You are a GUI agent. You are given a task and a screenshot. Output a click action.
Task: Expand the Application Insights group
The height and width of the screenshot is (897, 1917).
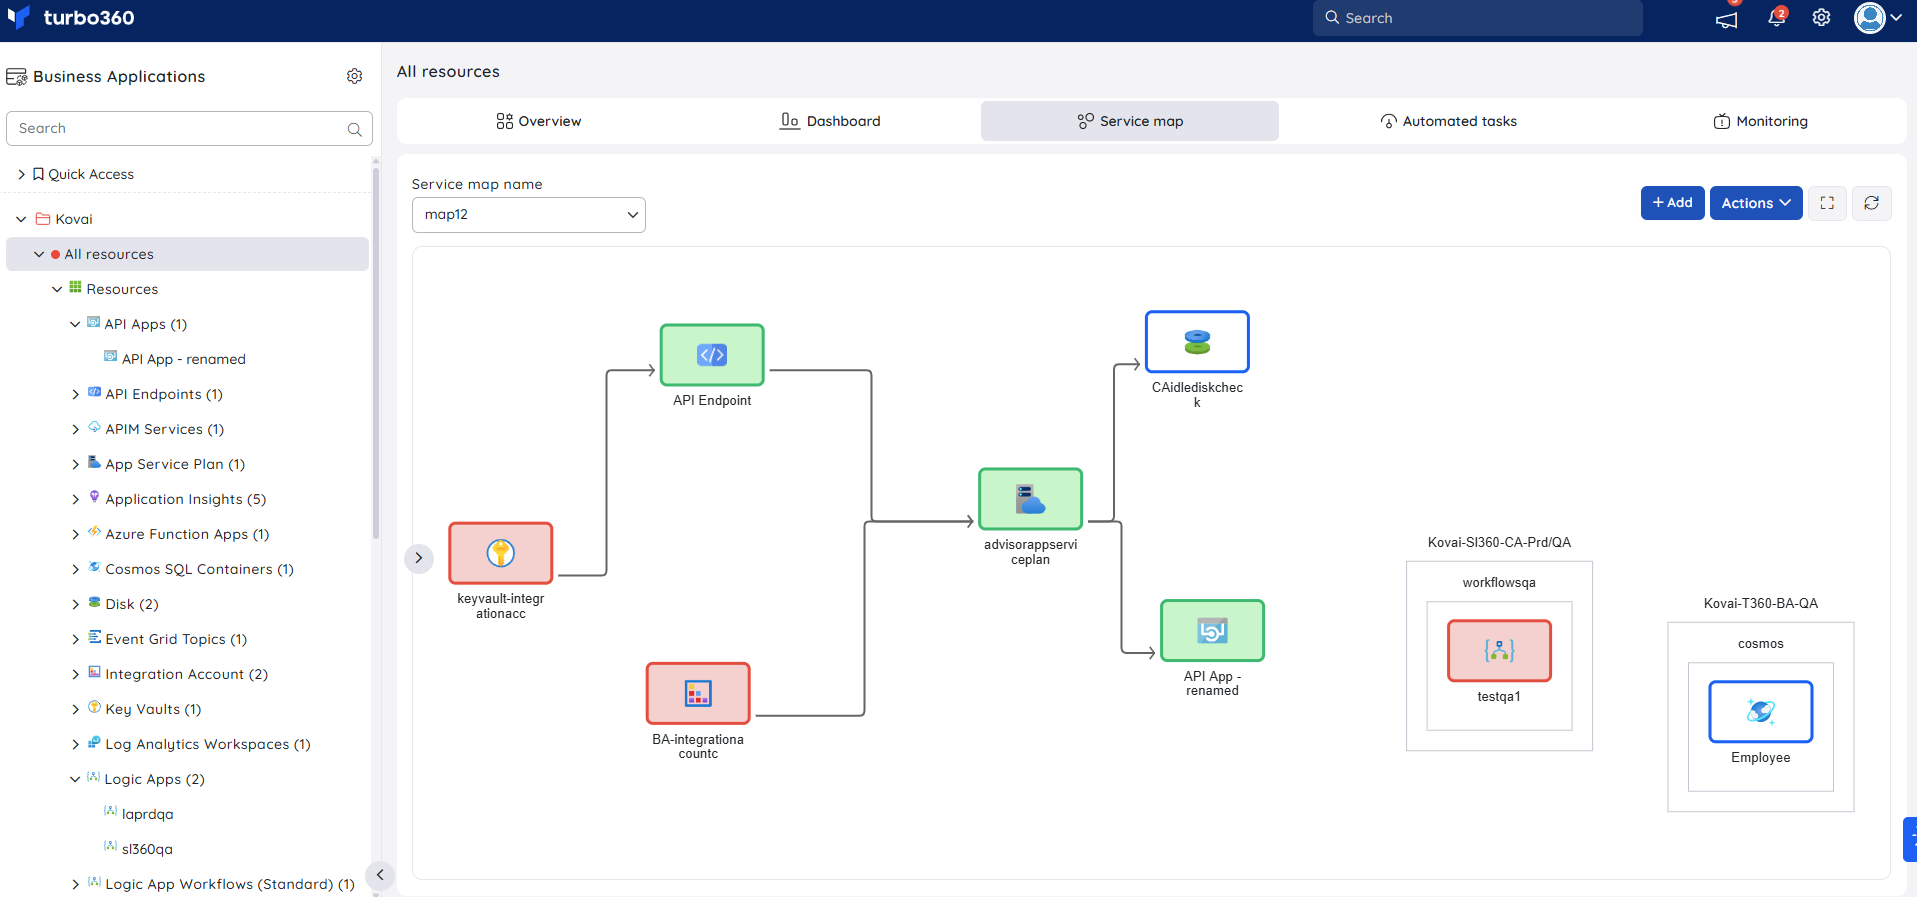(x=75, y=499)
